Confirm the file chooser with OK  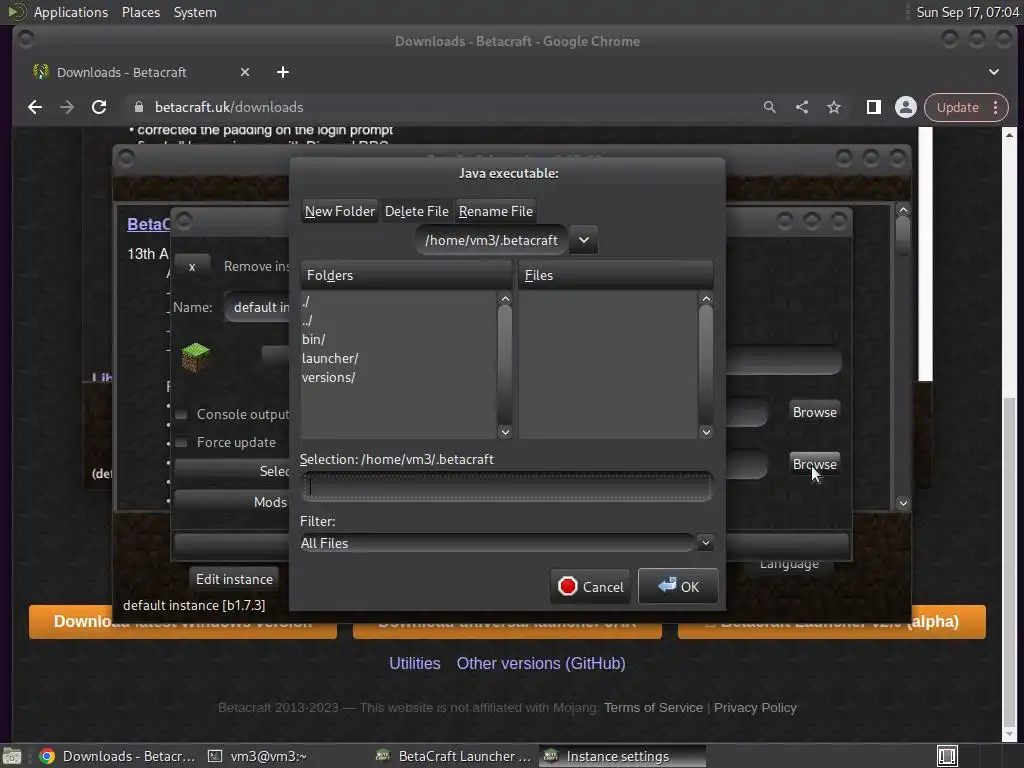tap(678, 586)
